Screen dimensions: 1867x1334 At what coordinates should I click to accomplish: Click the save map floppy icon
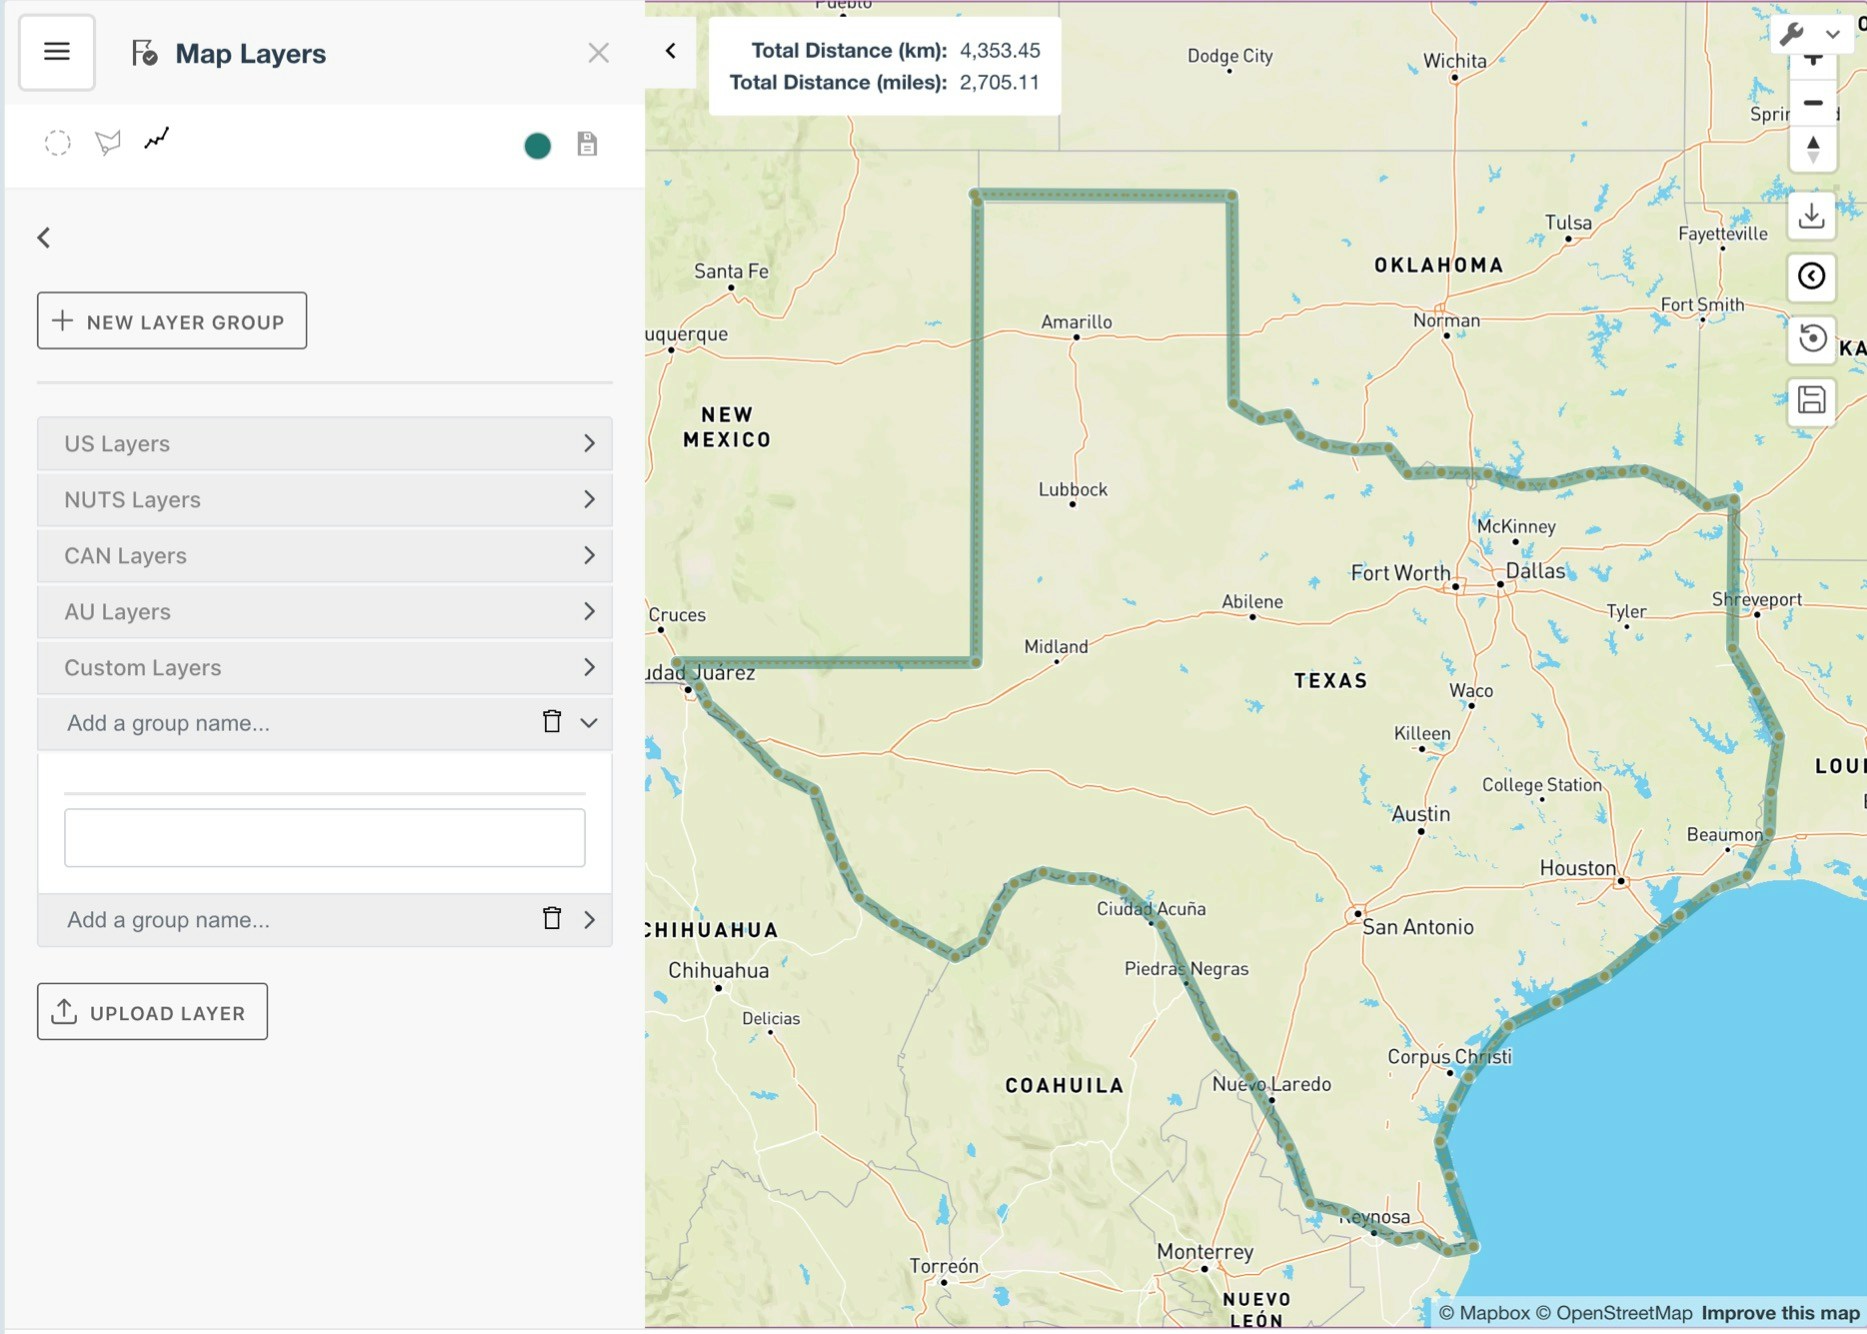click(x=1811, y=400)
